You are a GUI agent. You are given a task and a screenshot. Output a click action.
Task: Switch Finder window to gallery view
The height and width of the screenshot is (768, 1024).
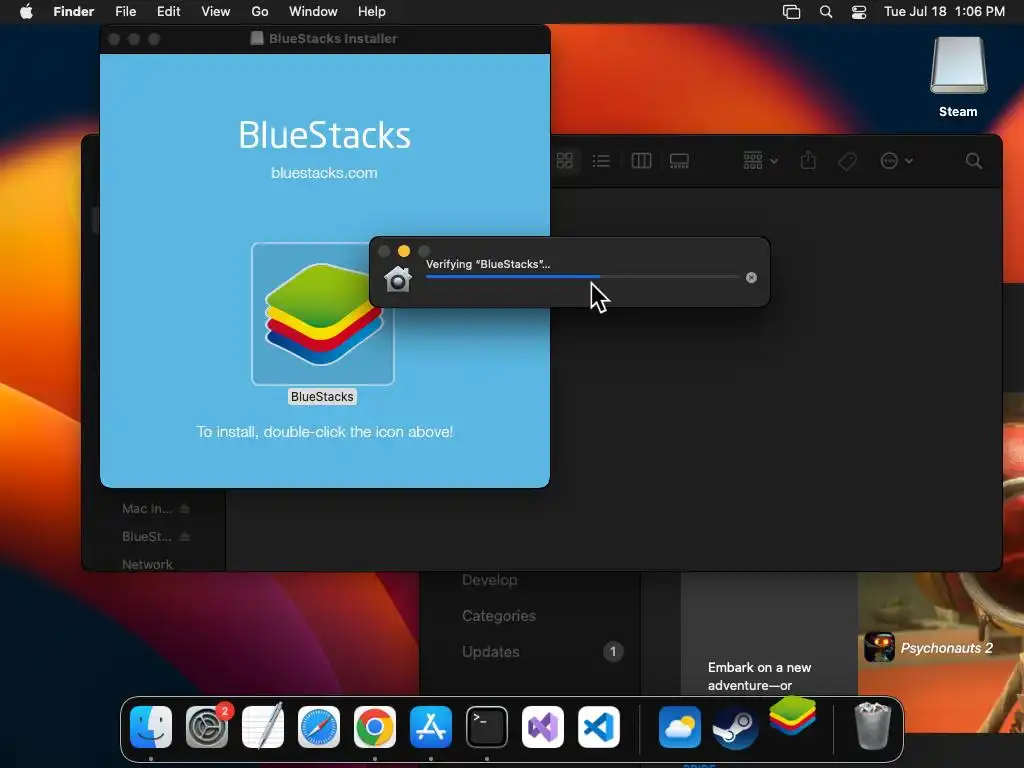(679, 161)
